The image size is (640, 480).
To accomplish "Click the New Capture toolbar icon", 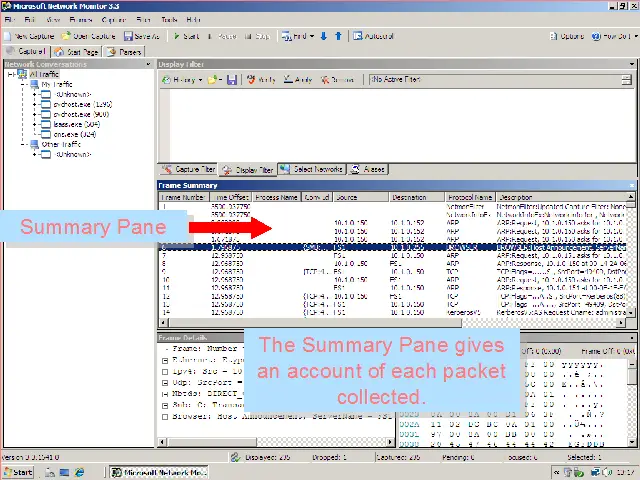I will click(x=7, y=36).
